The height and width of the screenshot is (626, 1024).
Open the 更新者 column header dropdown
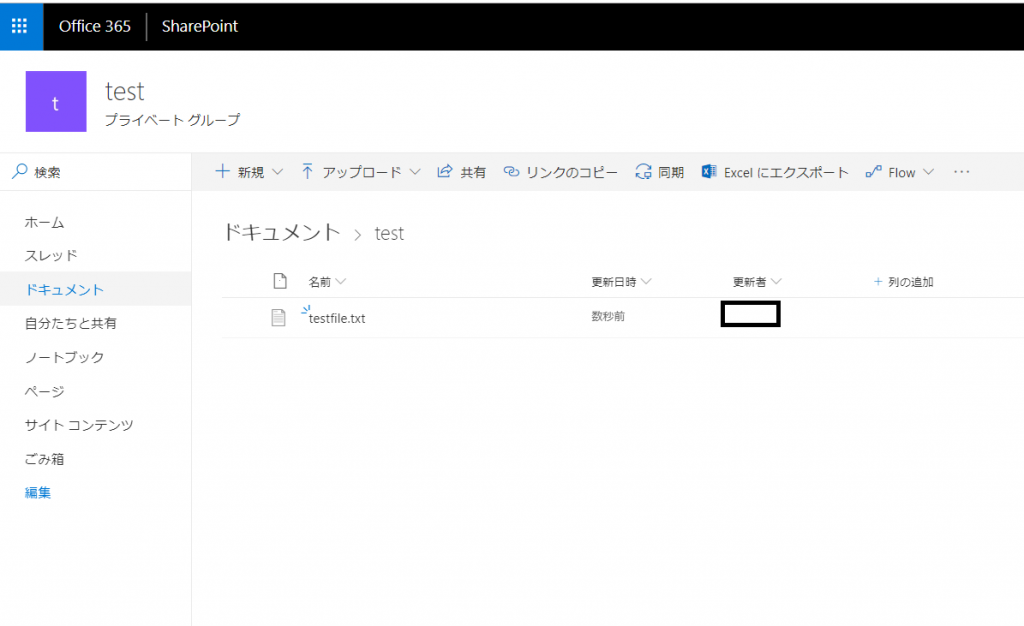757,282
